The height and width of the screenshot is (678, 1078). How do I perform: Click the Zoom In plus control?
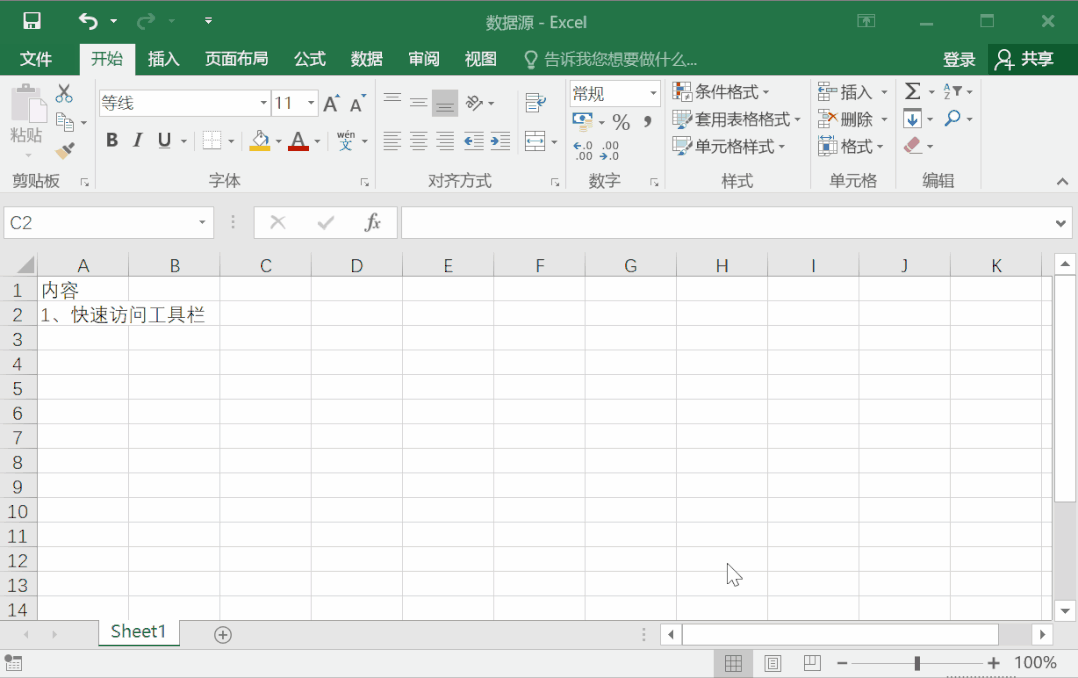click(x=994, y=662)
